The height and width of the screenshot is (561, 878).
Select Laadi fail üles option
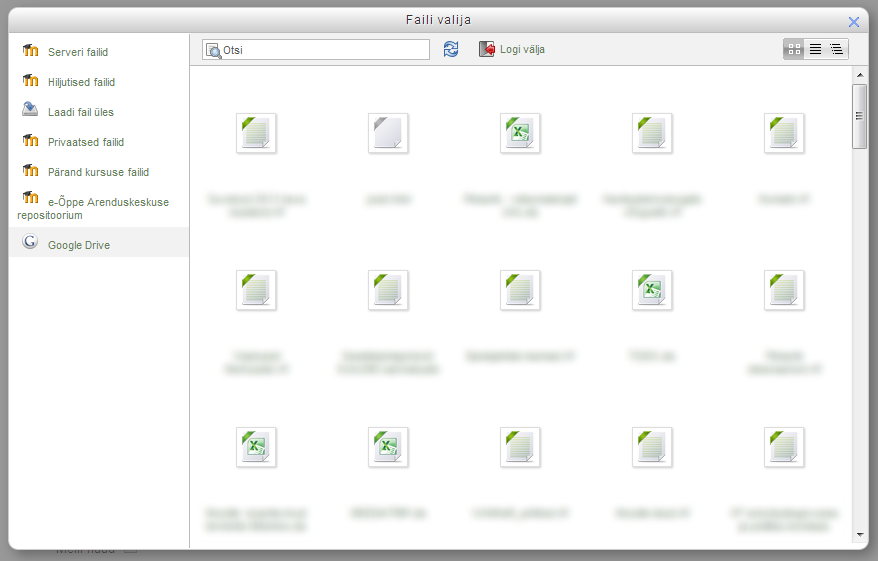click(x=81, y=112)
